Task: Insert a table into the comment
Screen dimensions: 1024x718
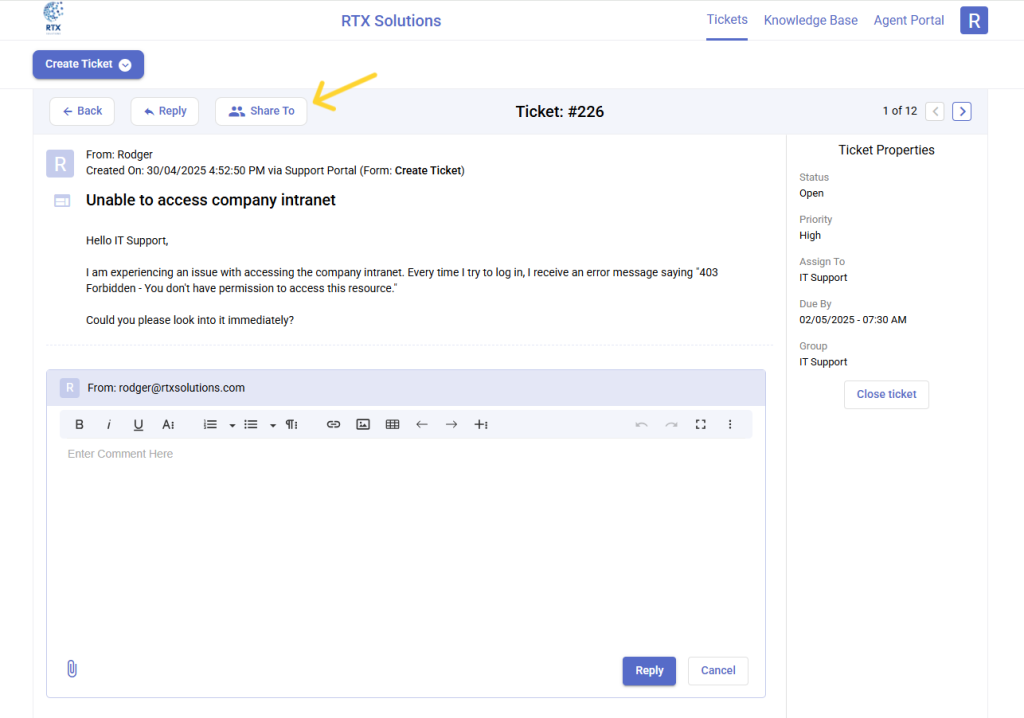Action: 392,425
